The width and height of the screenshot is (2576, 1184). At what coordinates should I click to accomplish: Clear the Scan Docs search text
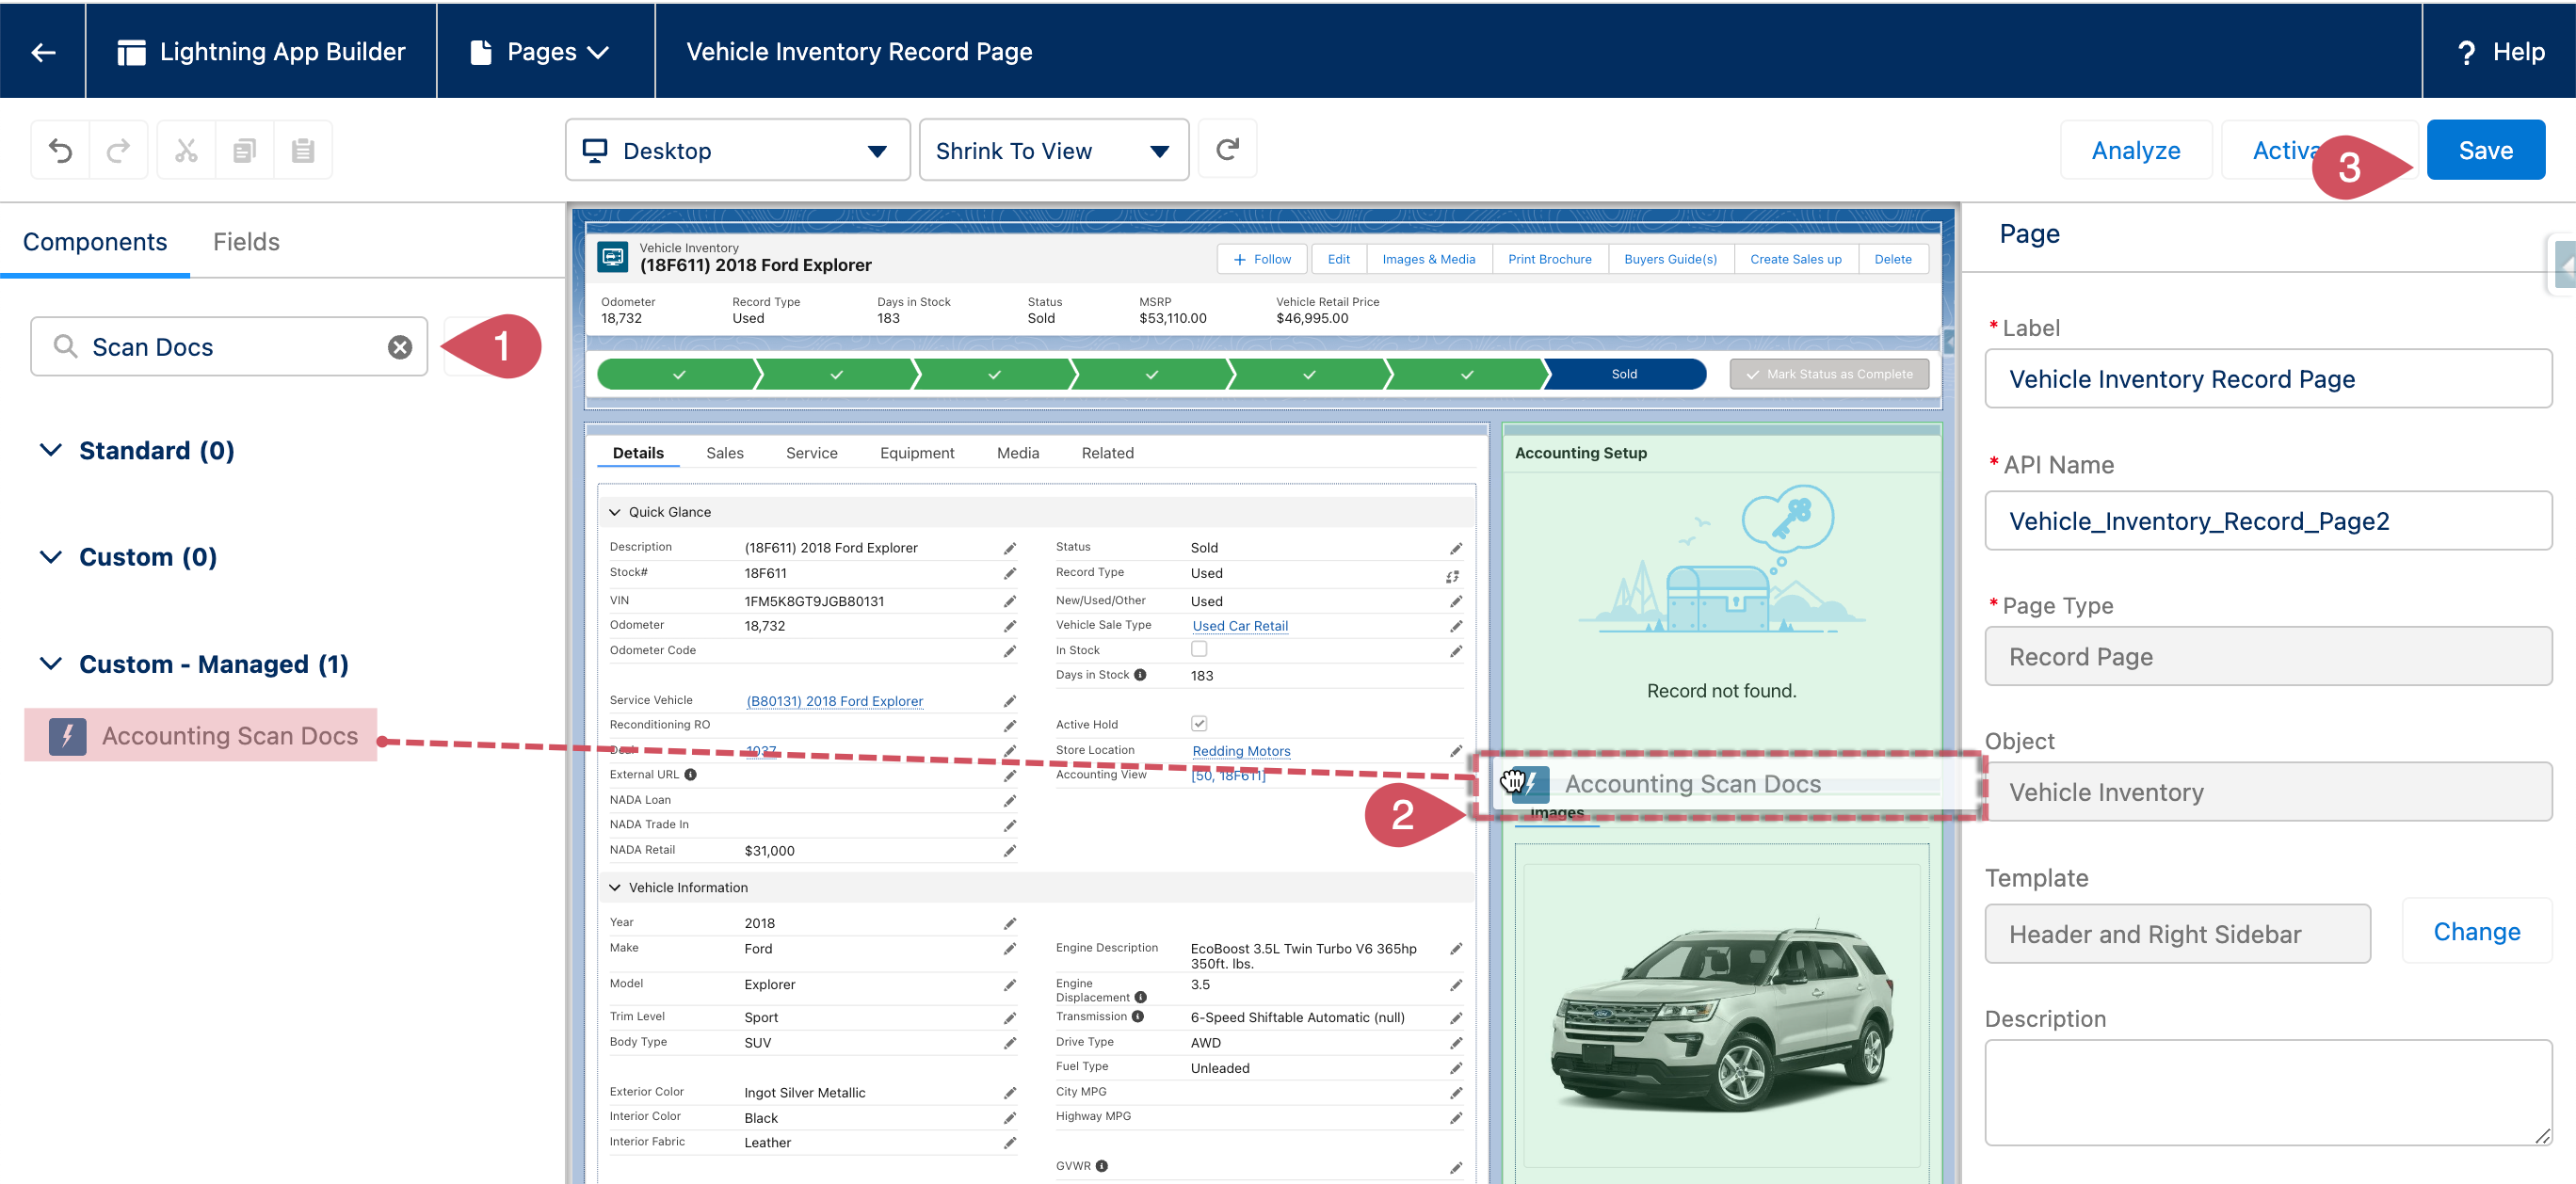(400, 347)
